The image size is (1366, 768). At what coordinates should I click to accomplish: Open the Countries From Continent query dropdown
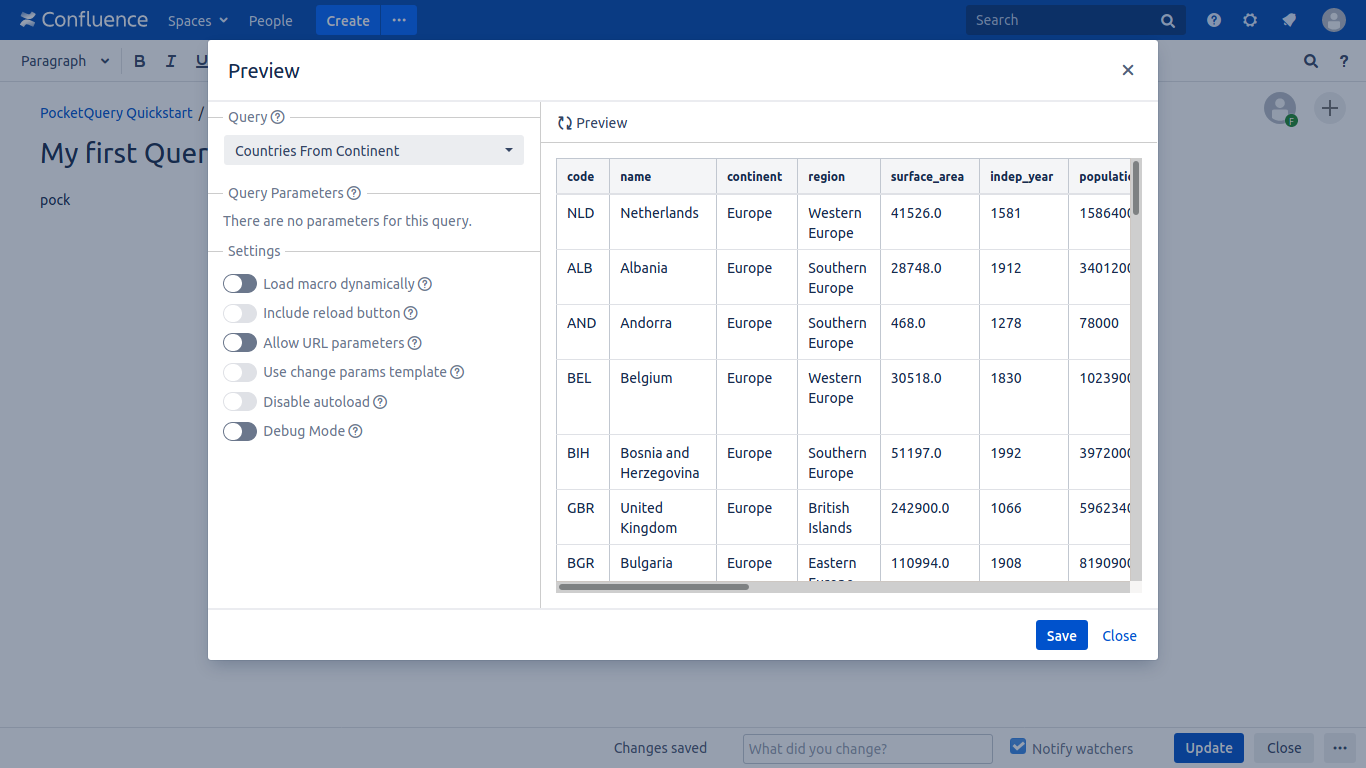[373, 151]
